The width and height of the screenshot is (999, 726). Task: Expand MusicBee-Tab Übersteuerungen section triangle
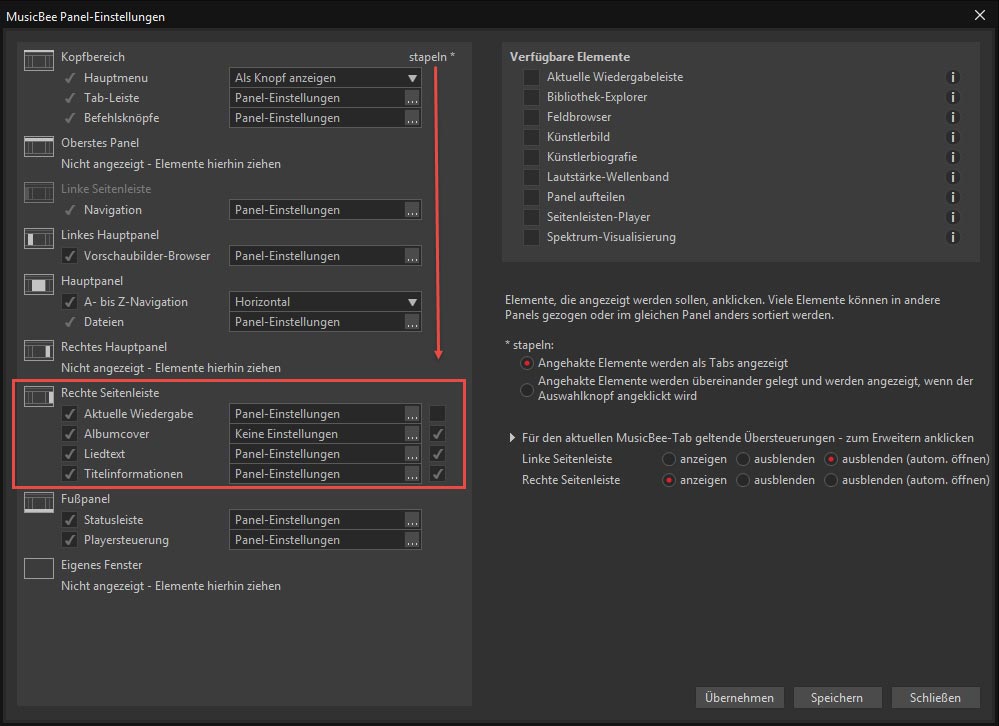pyautogui.click(x=512, y=438)
